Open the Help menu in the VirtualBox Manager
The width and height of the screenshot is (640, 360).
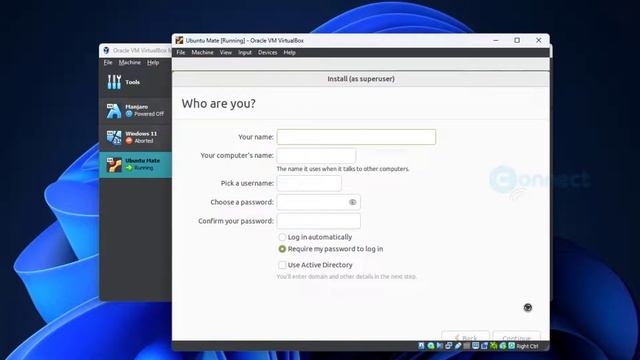153,62
